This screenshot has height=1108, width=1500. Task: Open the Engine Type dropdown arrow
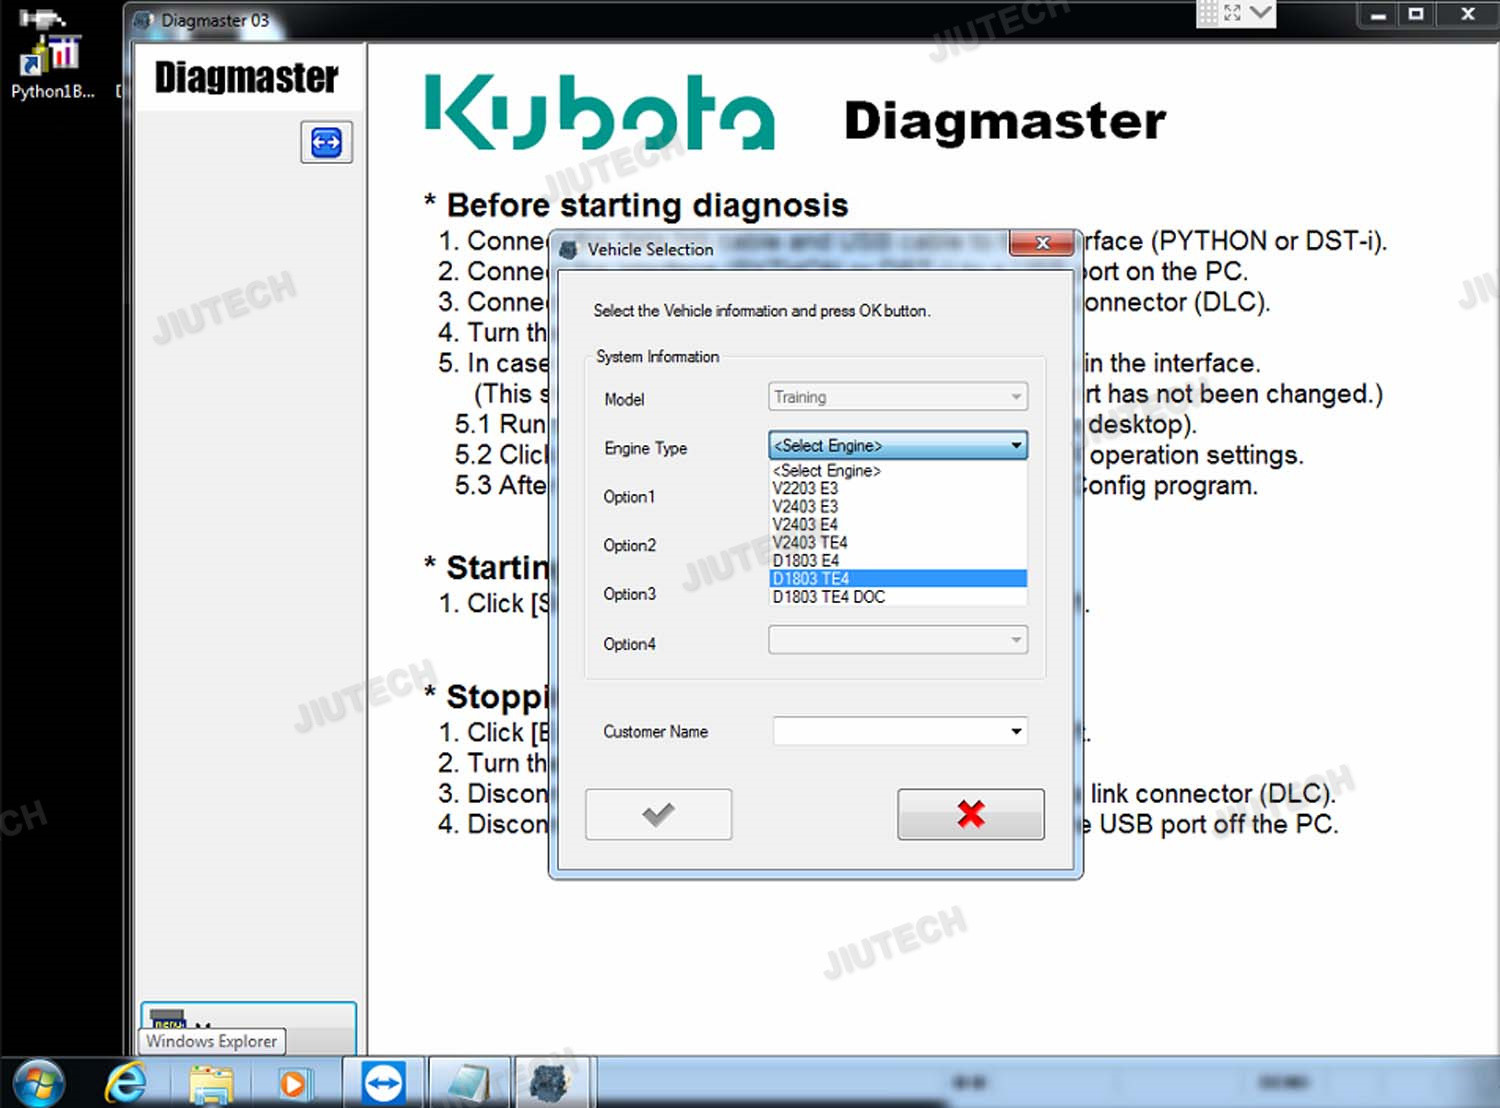(1016, 446)
